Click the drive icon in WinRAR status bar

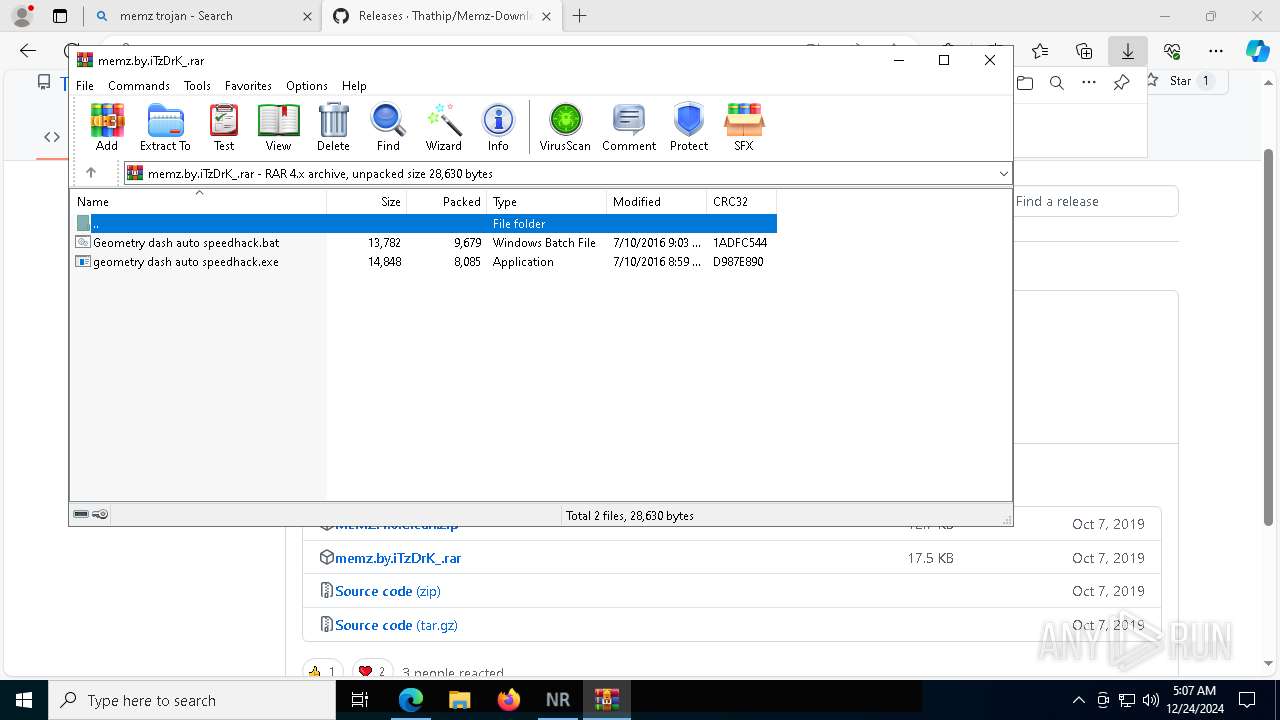tap(81, 514)
